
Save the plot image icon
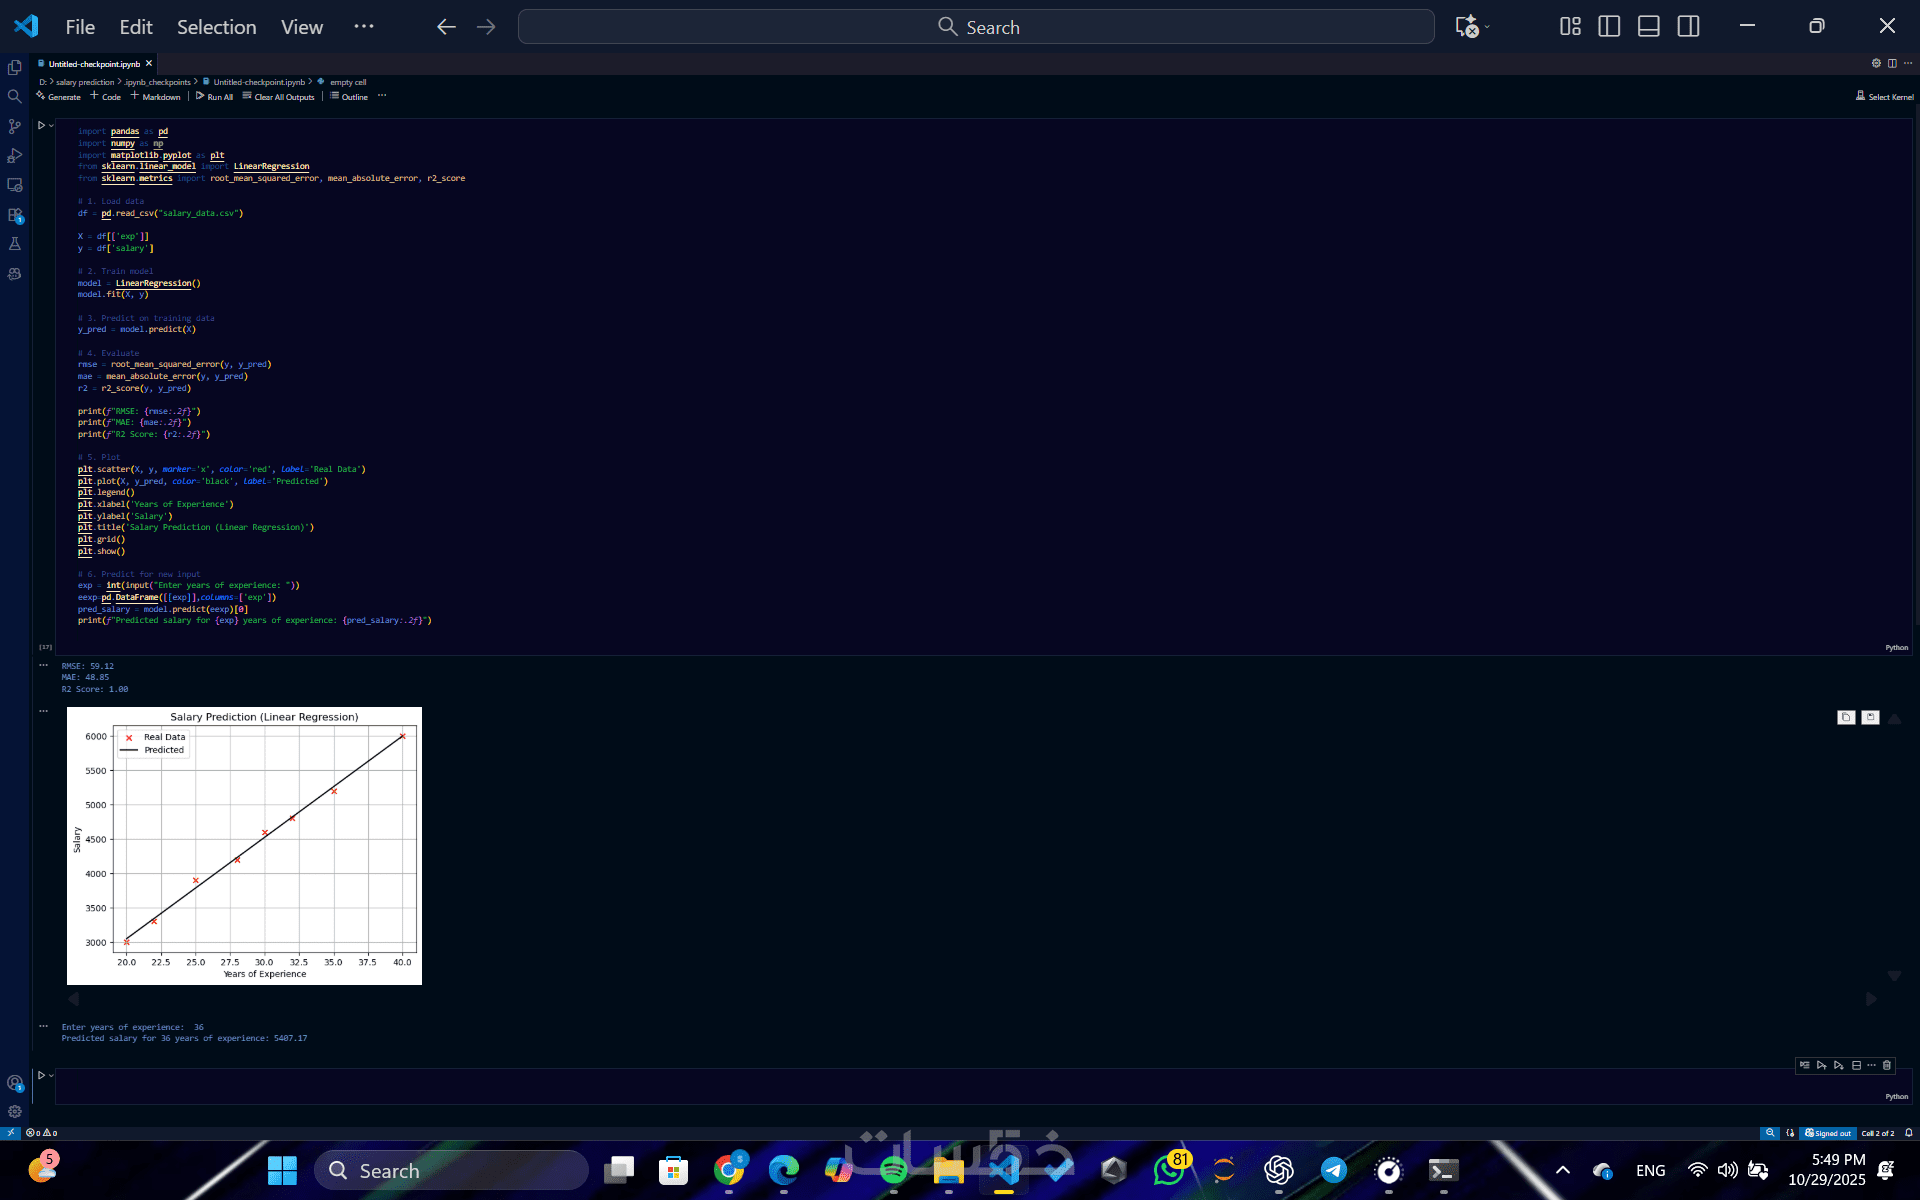[1870, 717]
